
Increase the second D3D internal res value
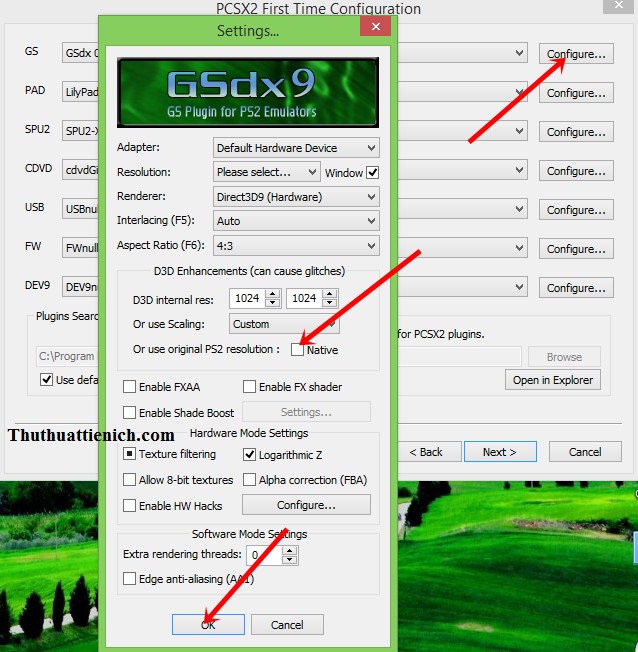pyautogui.click(x=329, y=294)
